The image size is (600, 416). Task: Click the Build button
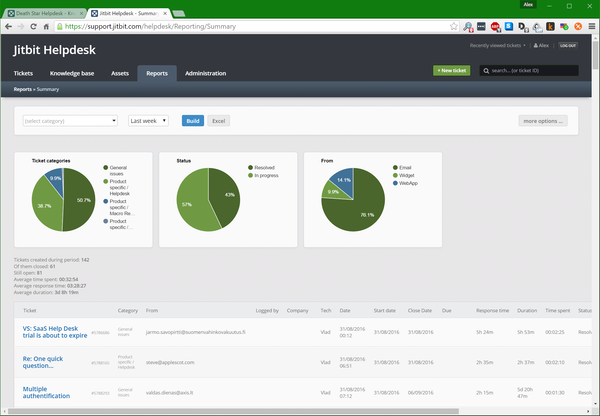point(193,121)
